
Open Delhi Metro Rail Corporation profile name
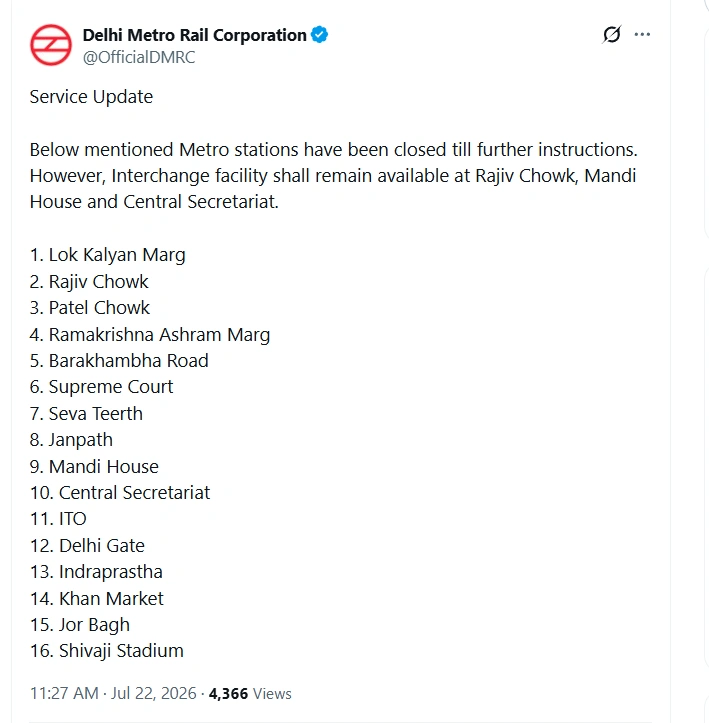[195, 35]
